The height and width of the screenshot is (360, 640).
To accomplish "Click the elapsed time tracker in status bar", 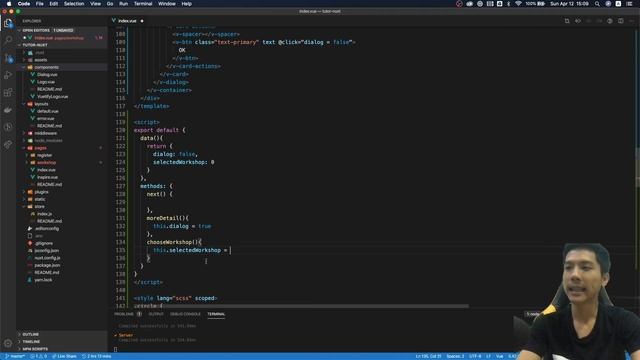I will (96, 356).
